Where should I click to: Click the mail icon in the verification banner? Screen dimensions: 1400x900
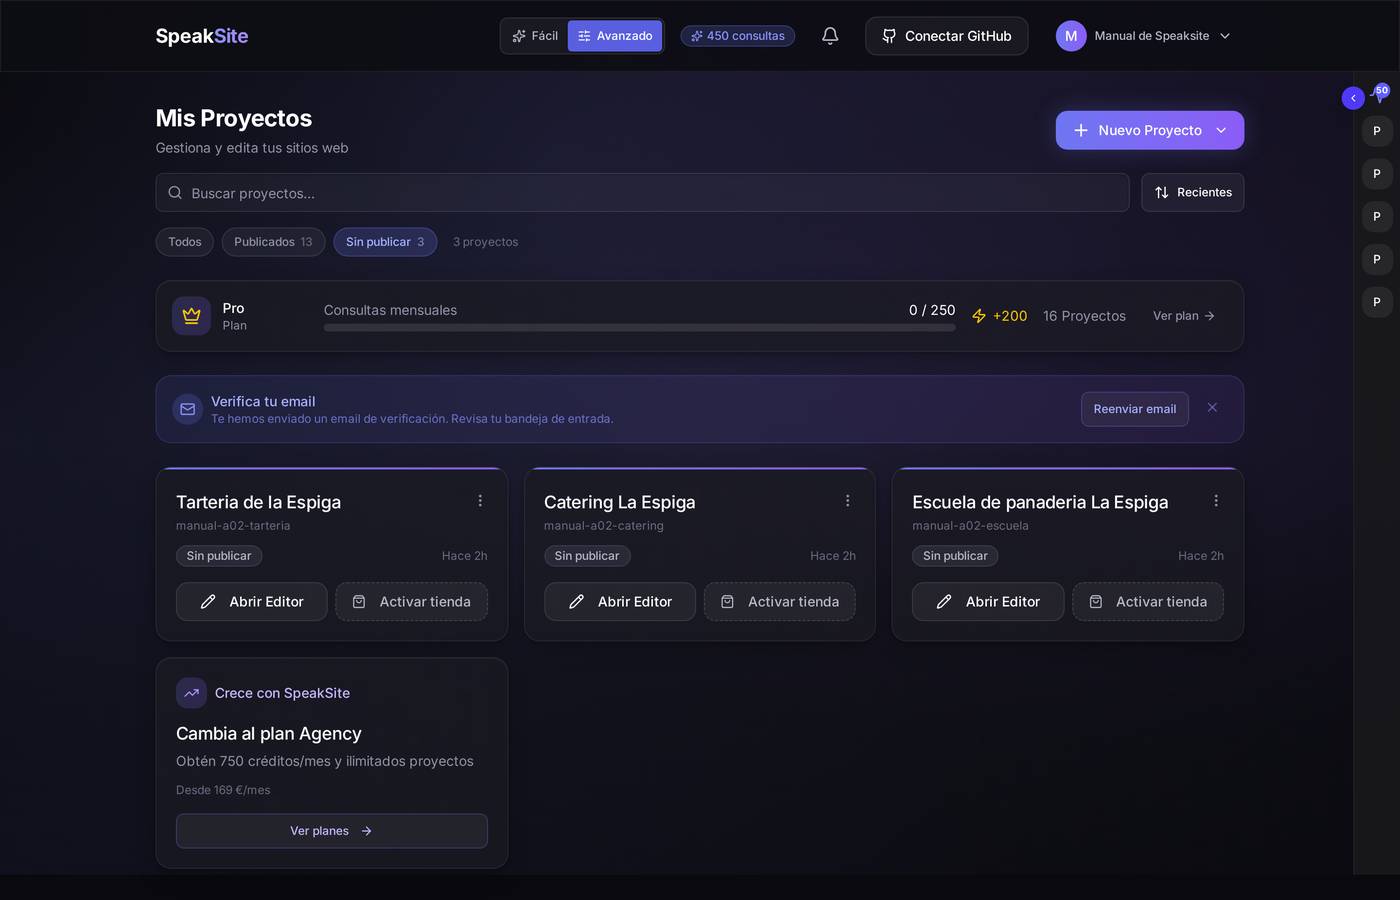click(x=187, y=409)
